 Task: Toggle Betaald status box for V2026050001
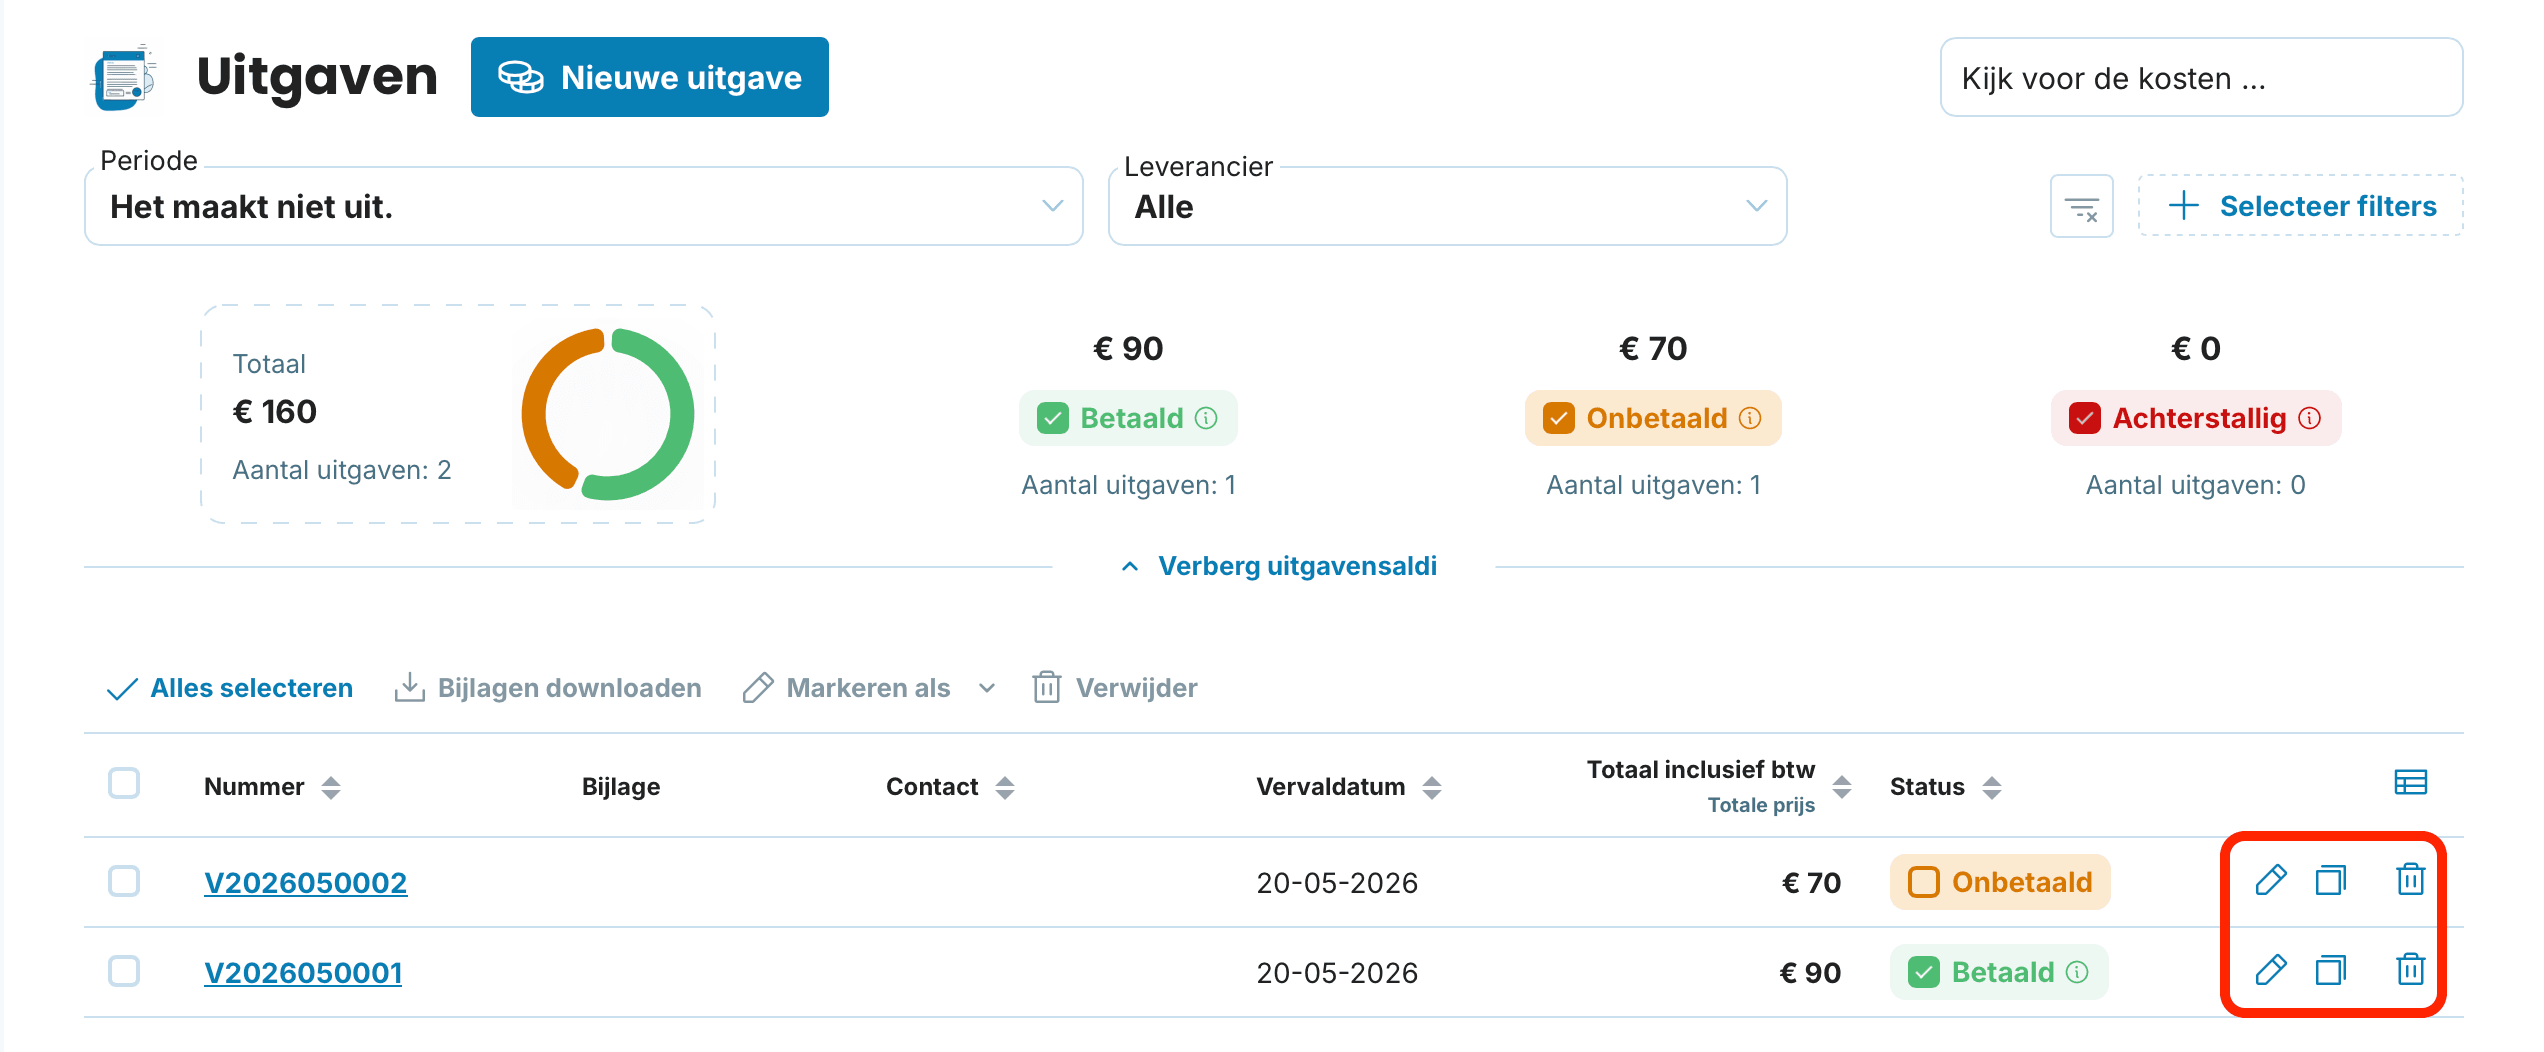coord(1923,972)
